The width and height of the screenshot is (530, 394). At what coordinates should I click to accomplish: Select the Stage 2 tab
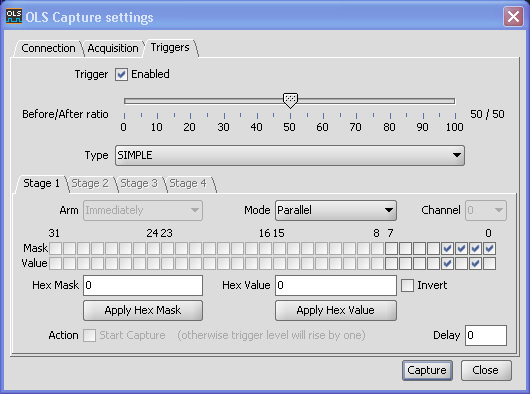(90, 183)
